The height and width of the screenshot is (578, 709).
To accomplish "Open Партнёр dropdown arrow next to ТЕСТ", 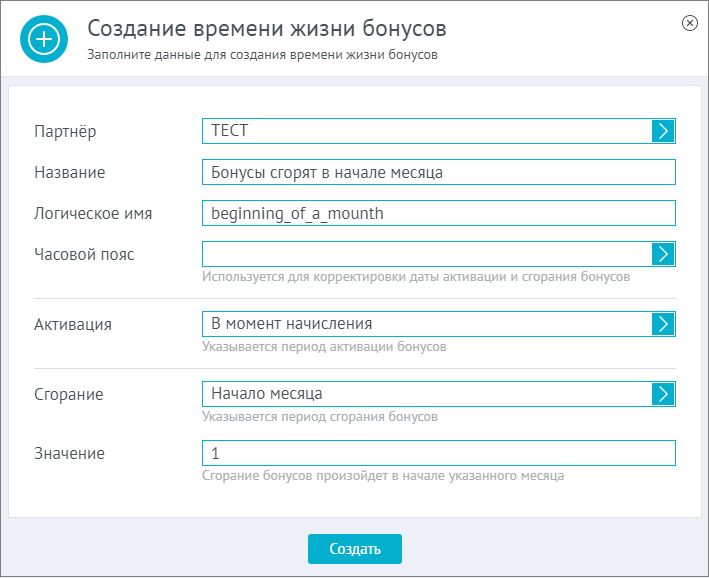I will pos(663,131).
